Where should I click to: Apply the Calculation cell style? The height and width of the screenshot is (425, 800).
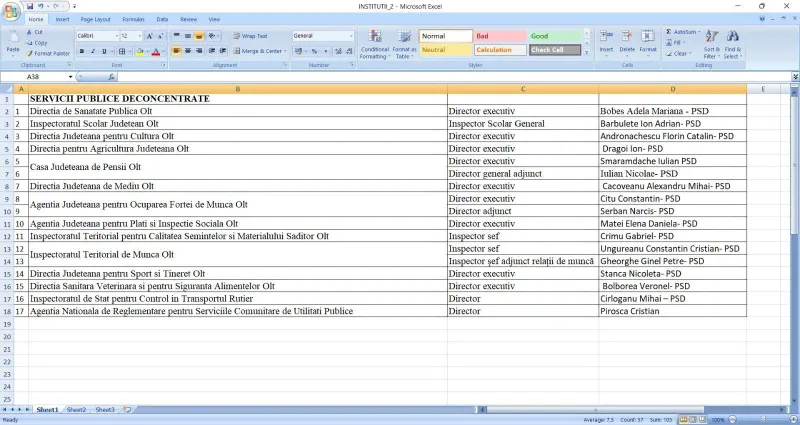coord(500,50)
